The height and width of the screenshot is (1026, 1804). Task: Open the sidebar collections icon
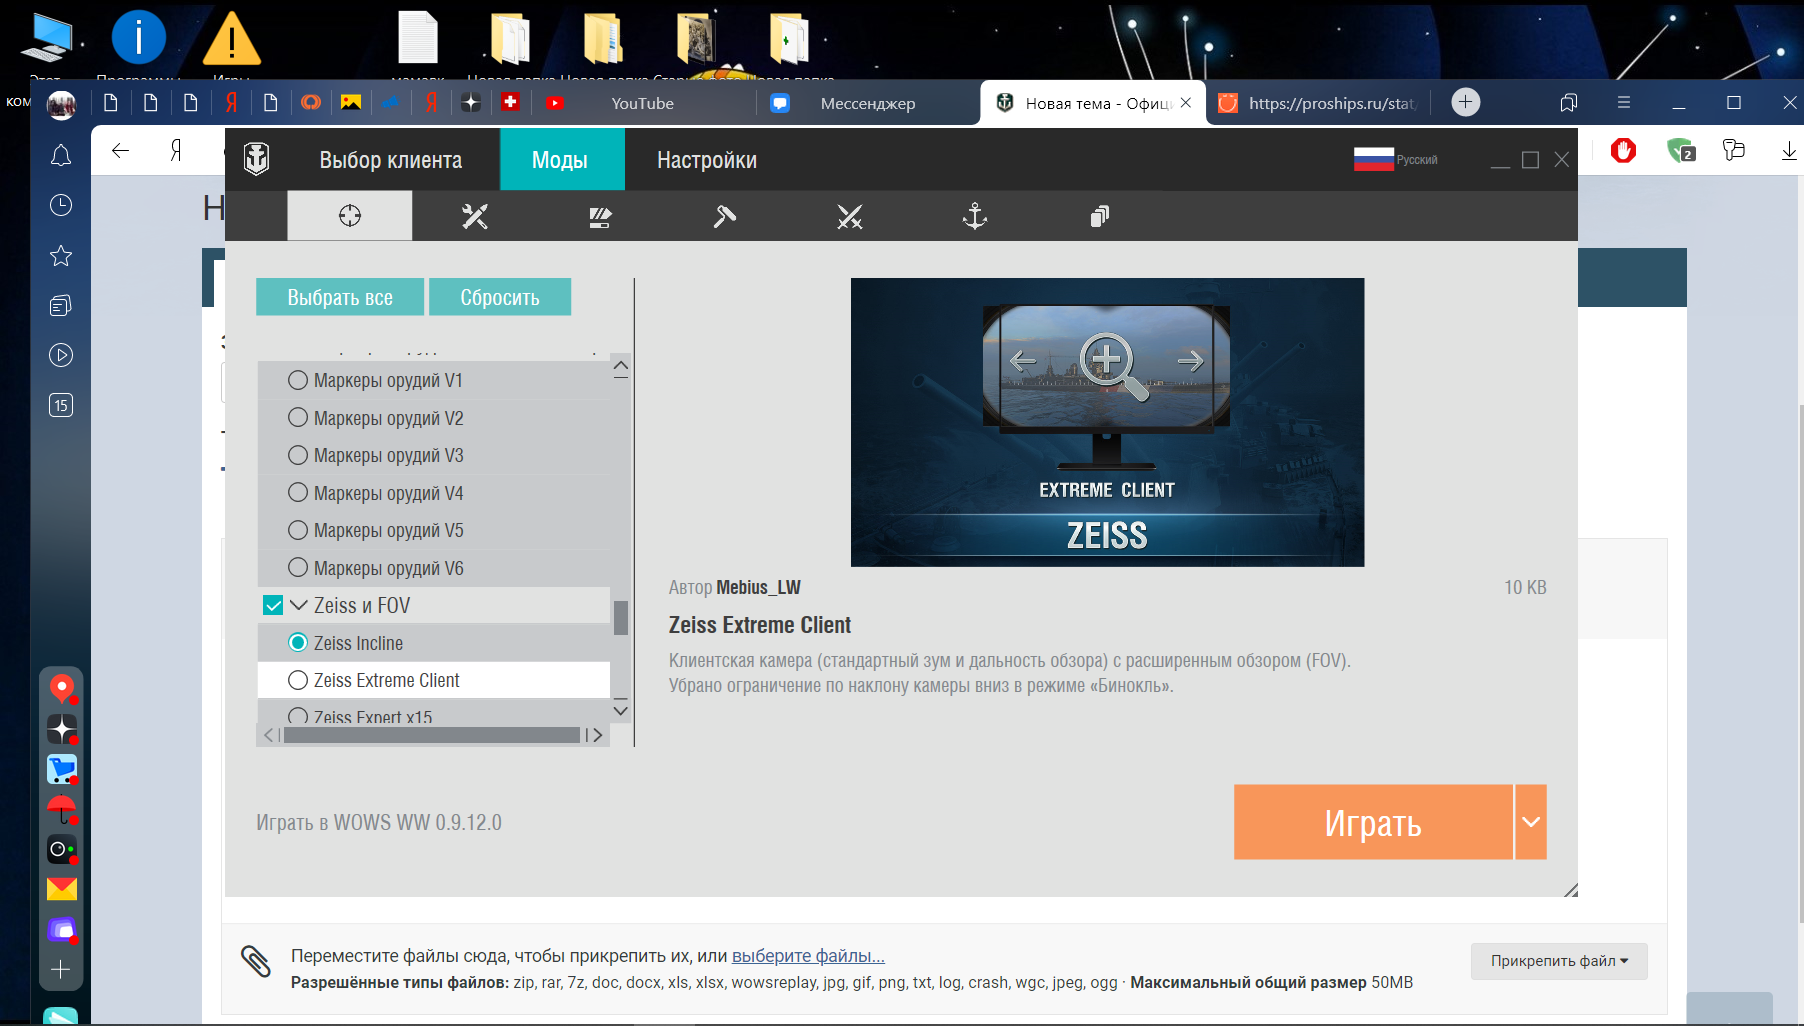[x=61, y=305]
